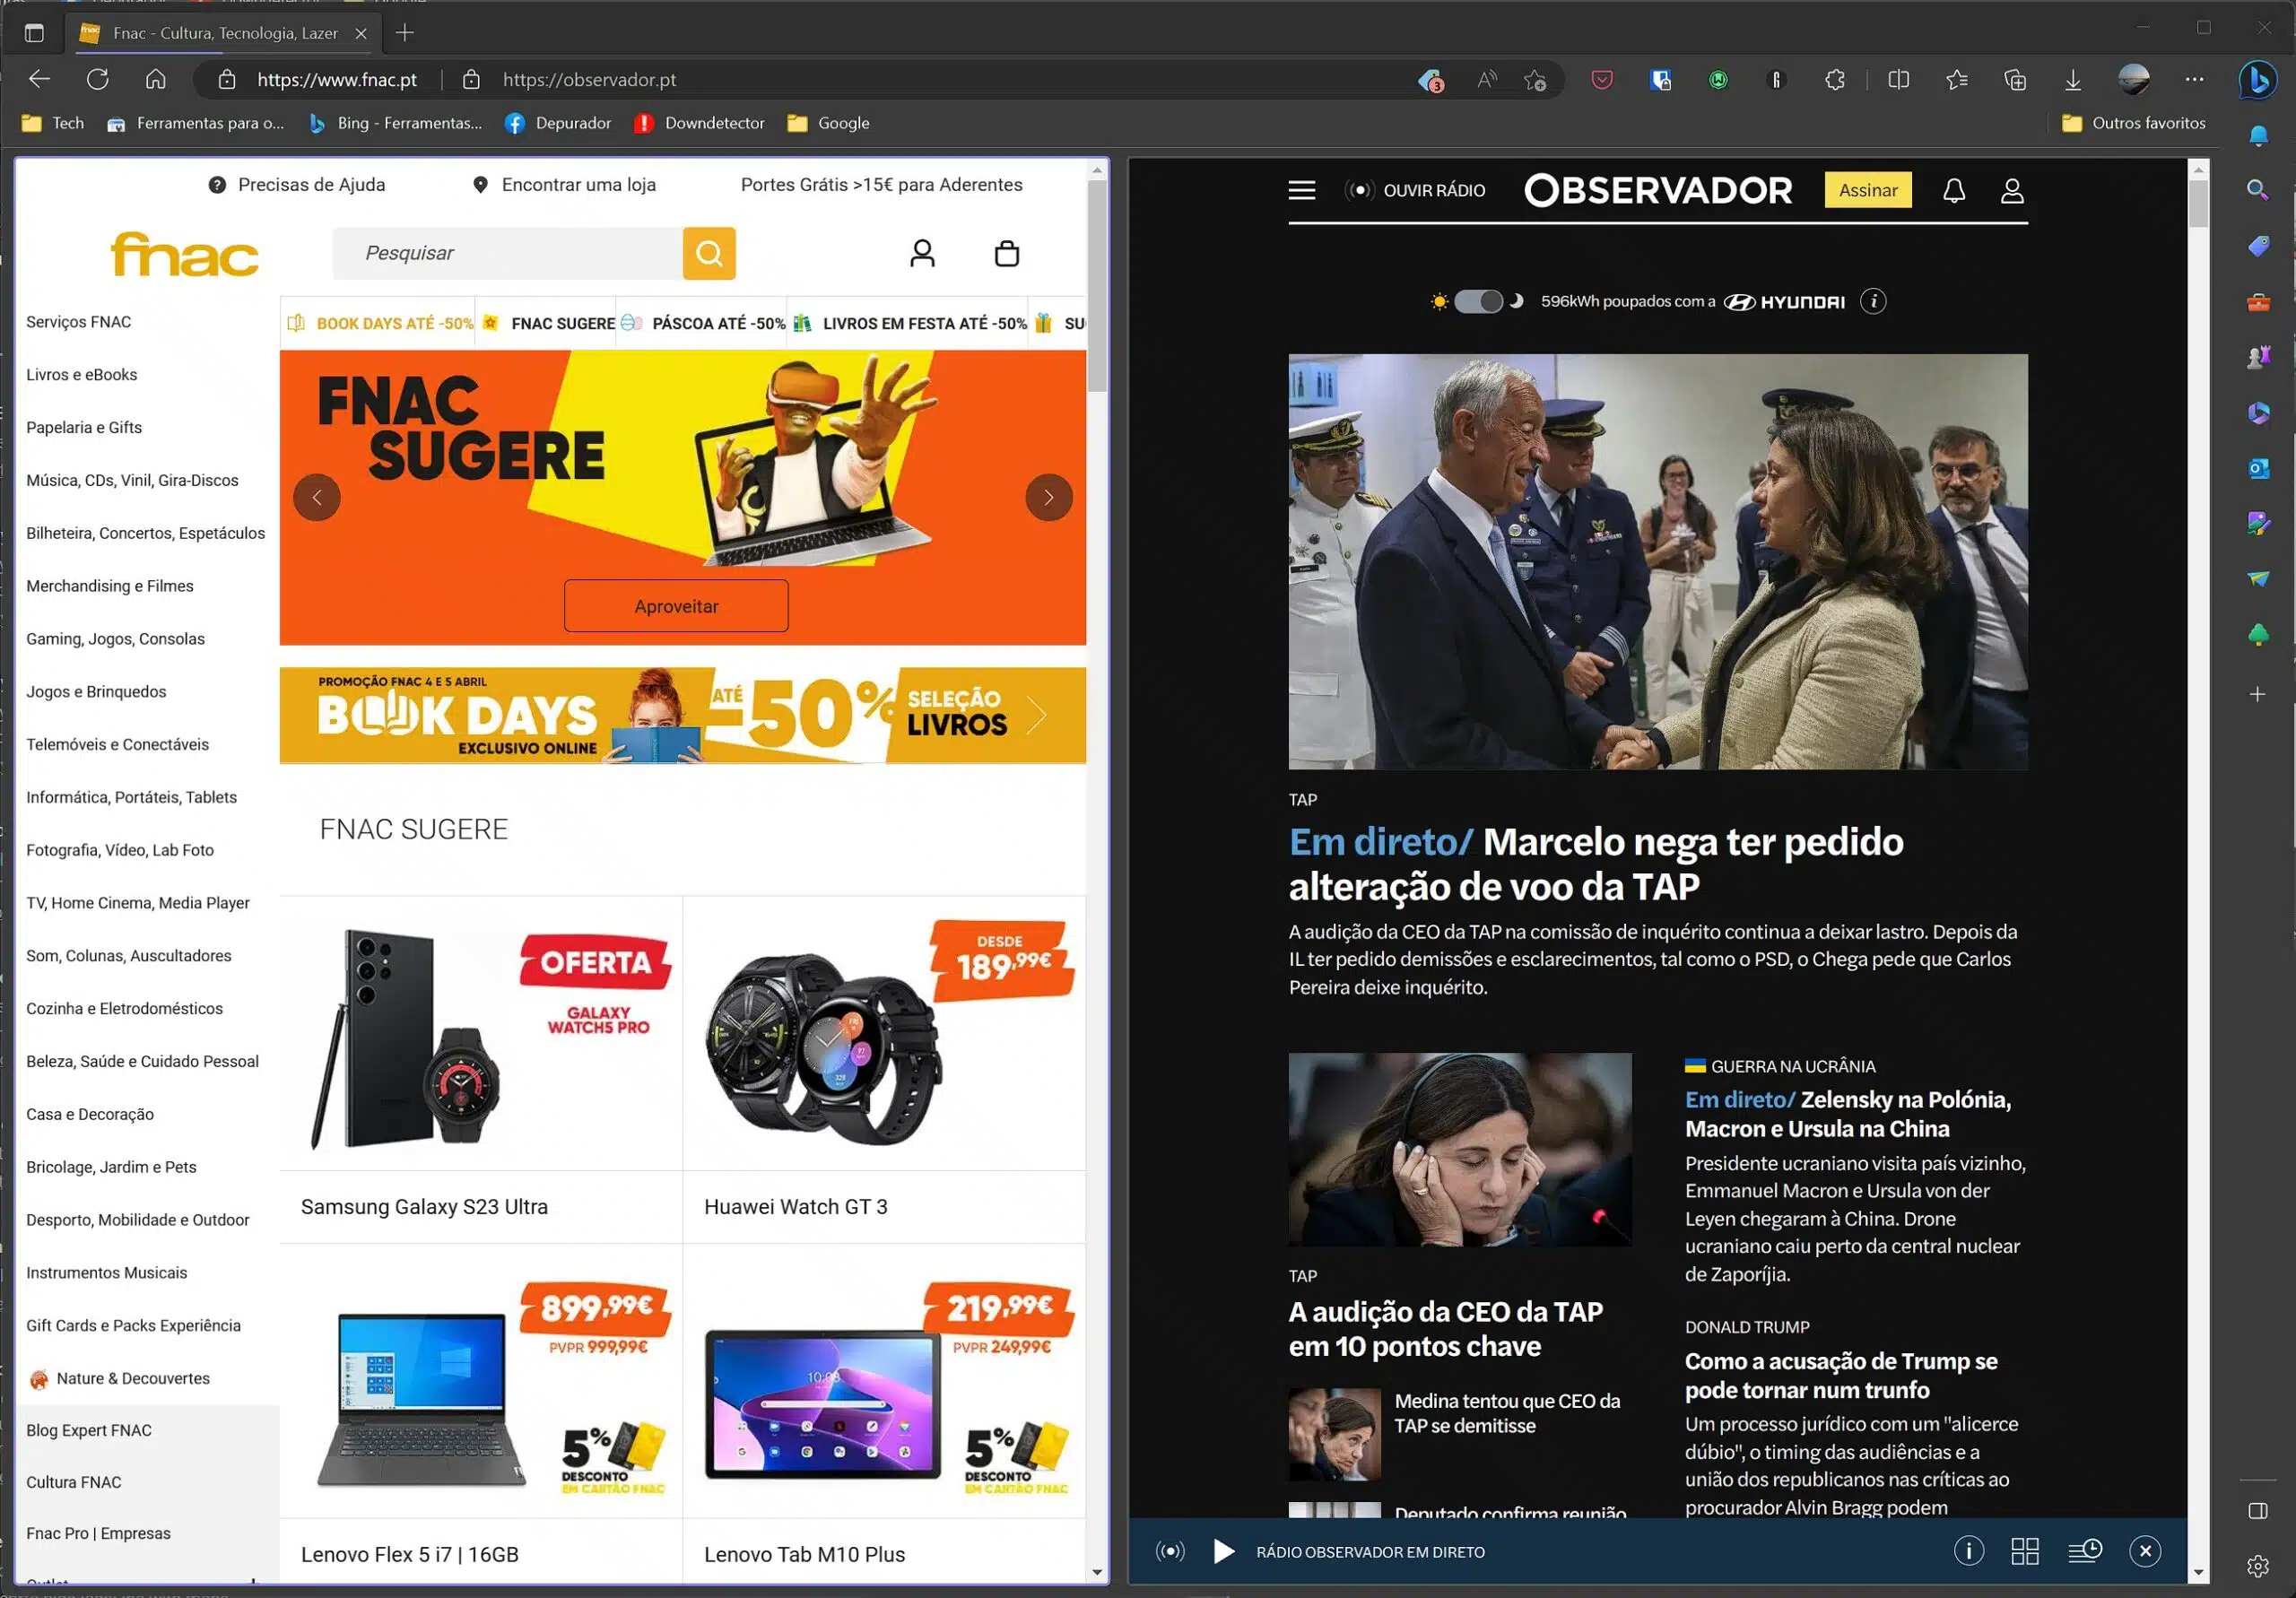The image size is (2296, 1598).
Task: Open Precisas de Ajuda link
Action: [297, 184]
